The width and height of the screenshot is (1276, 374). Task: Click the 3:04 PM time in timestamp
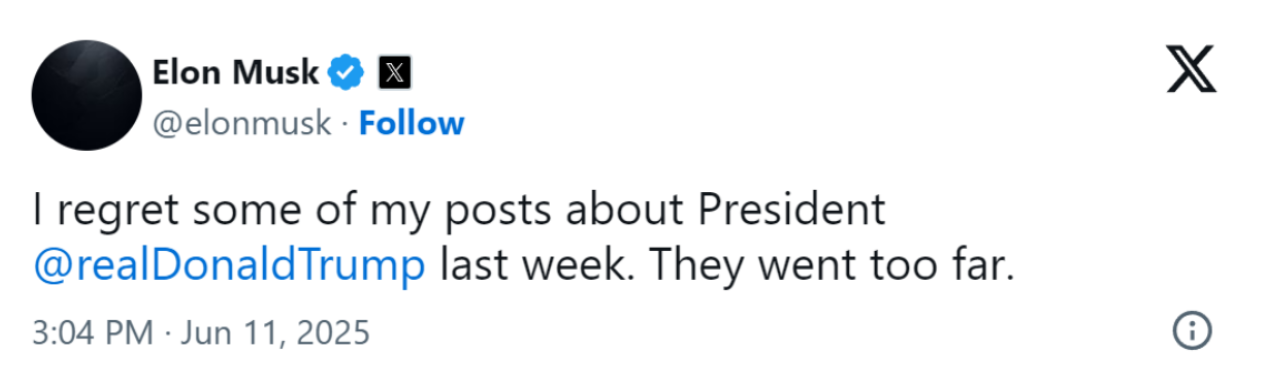pos(92,331)
